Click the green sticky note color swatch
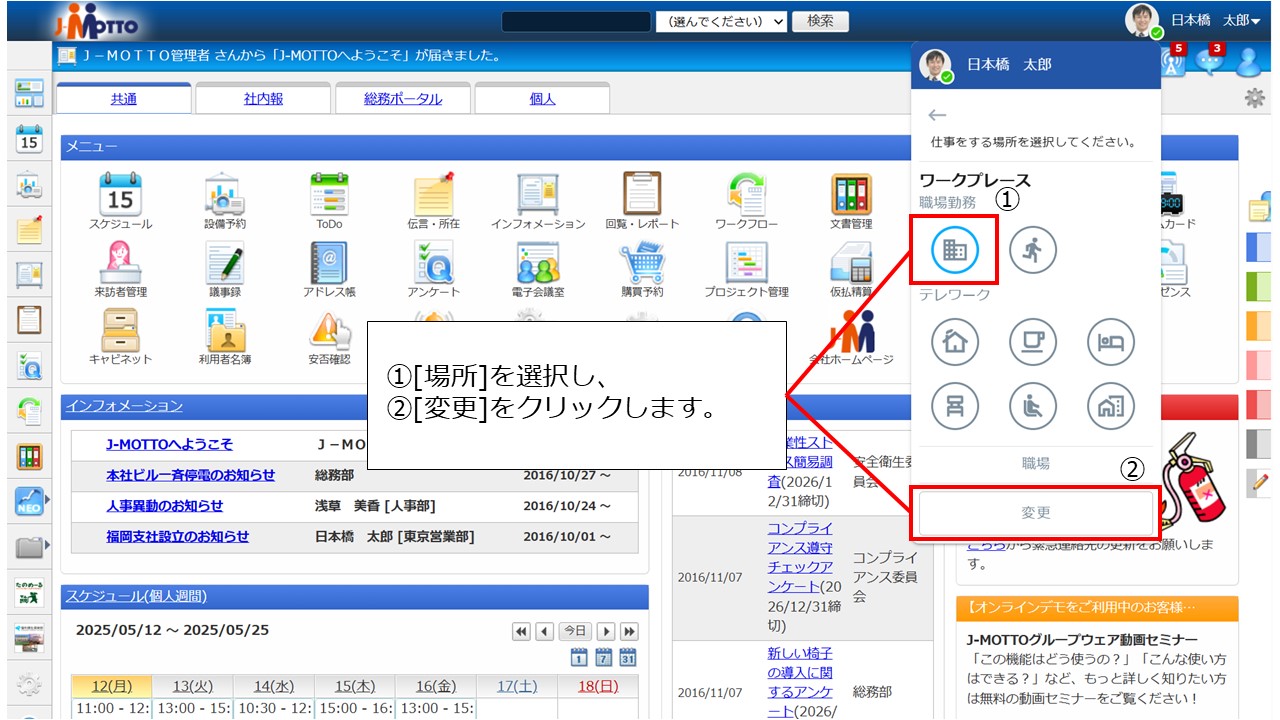The height and width of the screenshot is (720, 1280). (1258, 286)
